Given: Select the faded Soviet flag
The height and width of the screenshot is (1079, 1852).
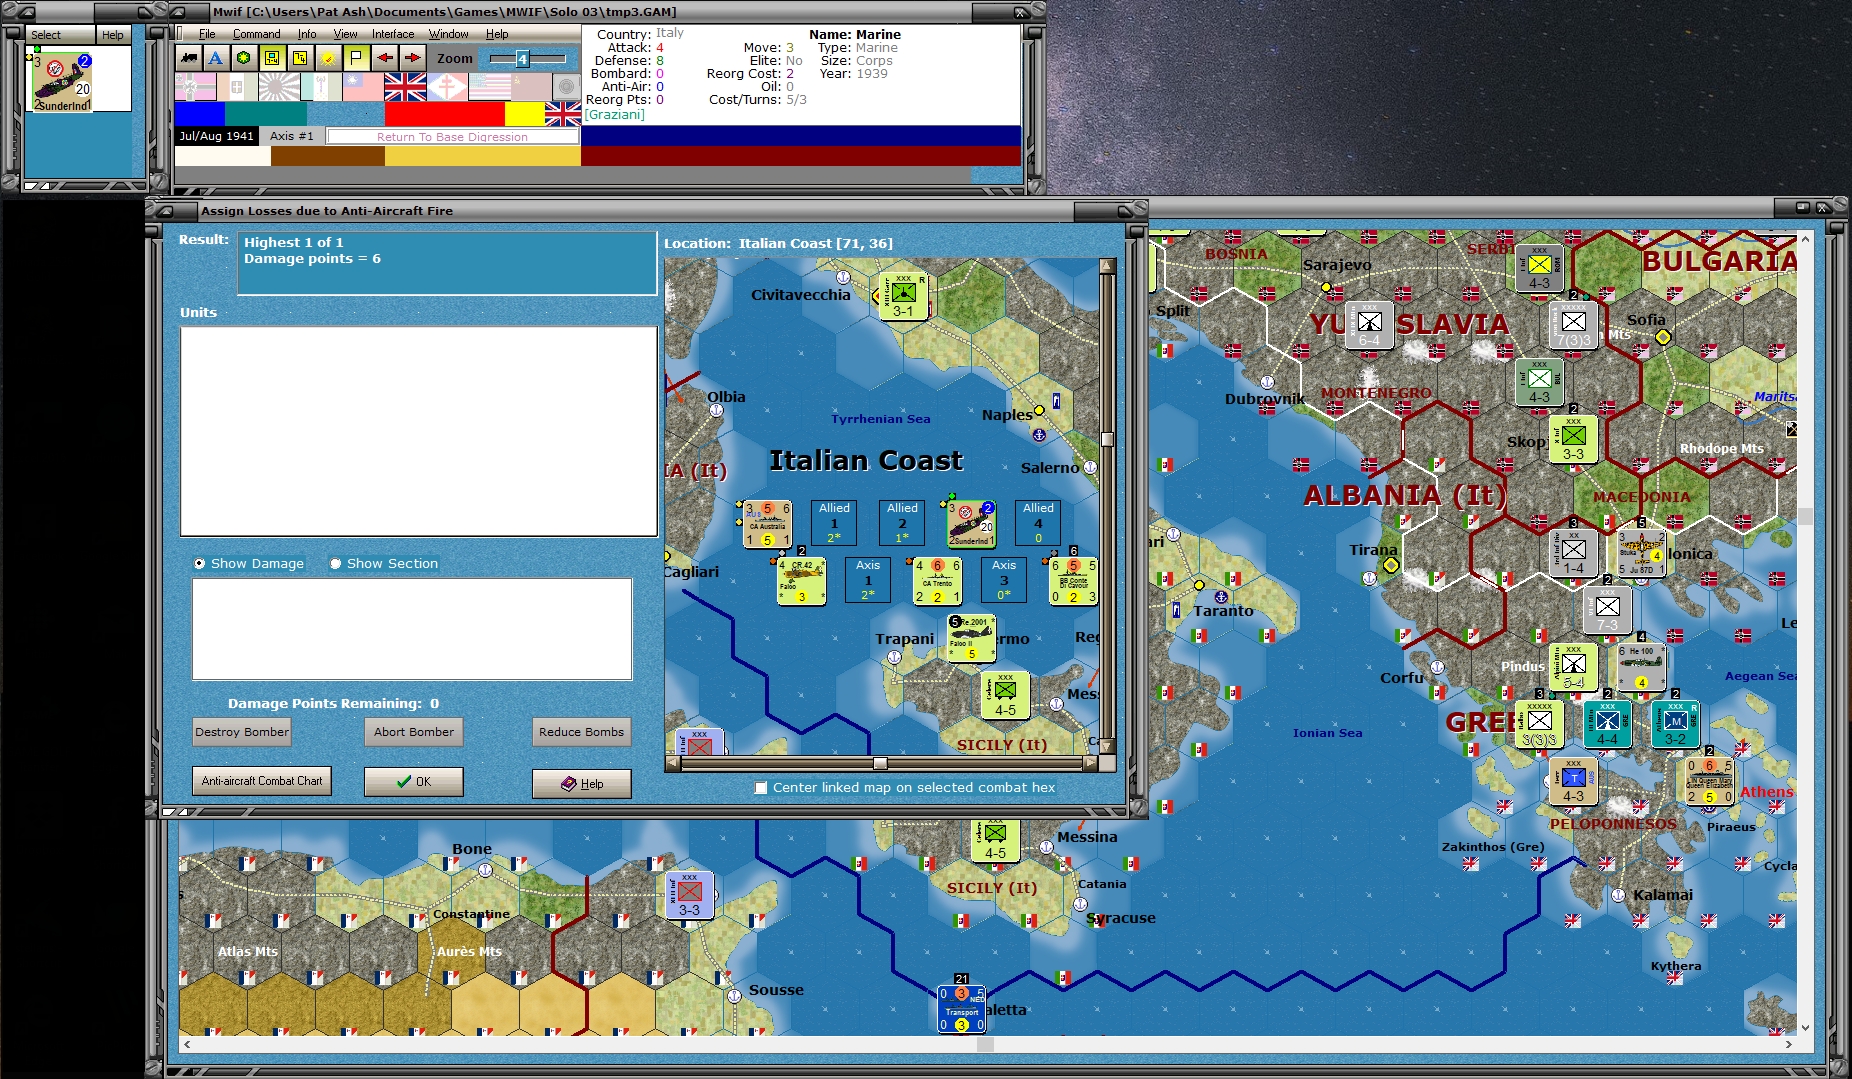Looking at the screenshot, I should point(531,87).
